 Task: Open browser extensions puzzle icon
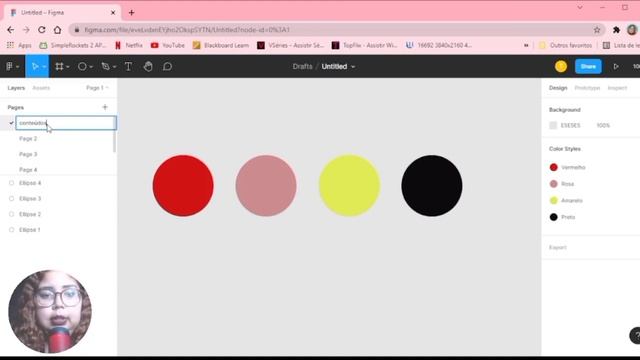pyautogui.click(x=616, y=30)
